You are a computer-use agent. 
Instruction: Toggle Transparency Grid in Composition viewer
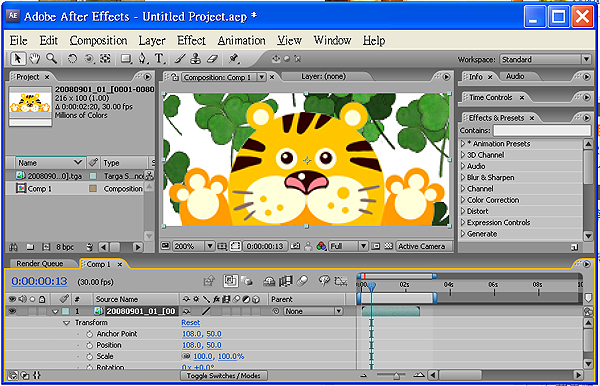coord(388,246)
